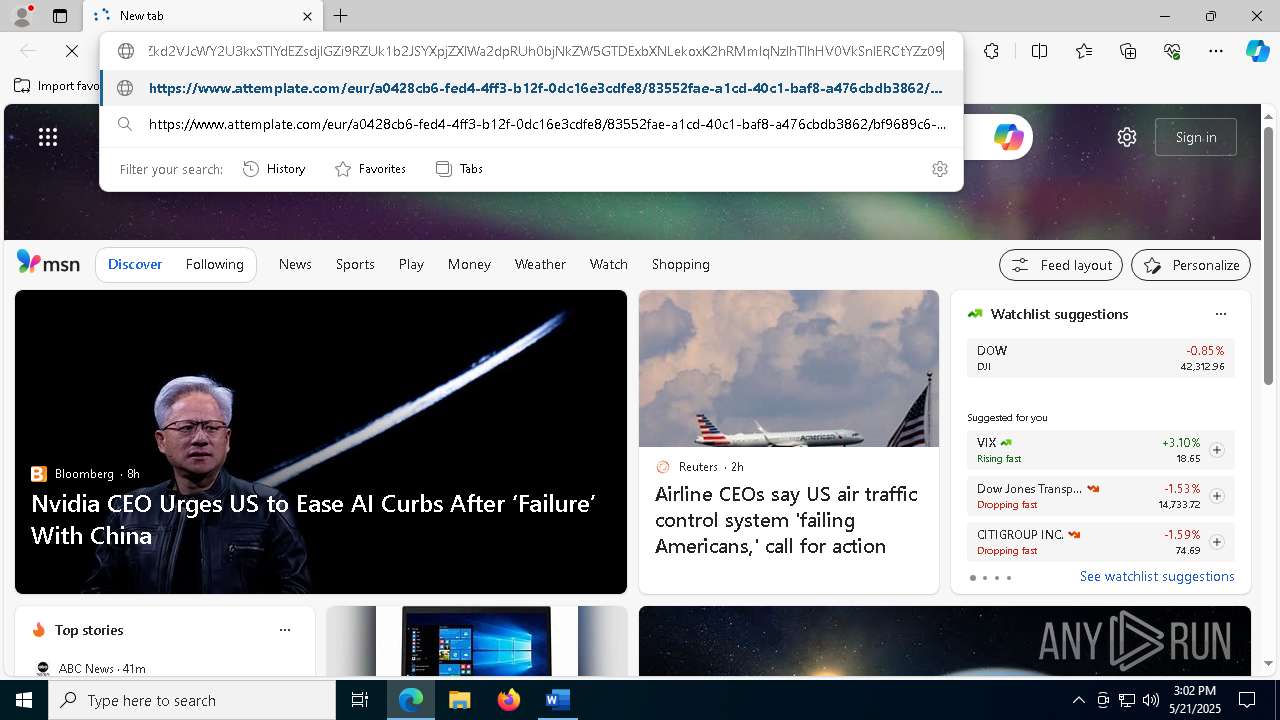This screenshot has height=720, width=1280.
Task: Close the New tab
Action: 307,16
